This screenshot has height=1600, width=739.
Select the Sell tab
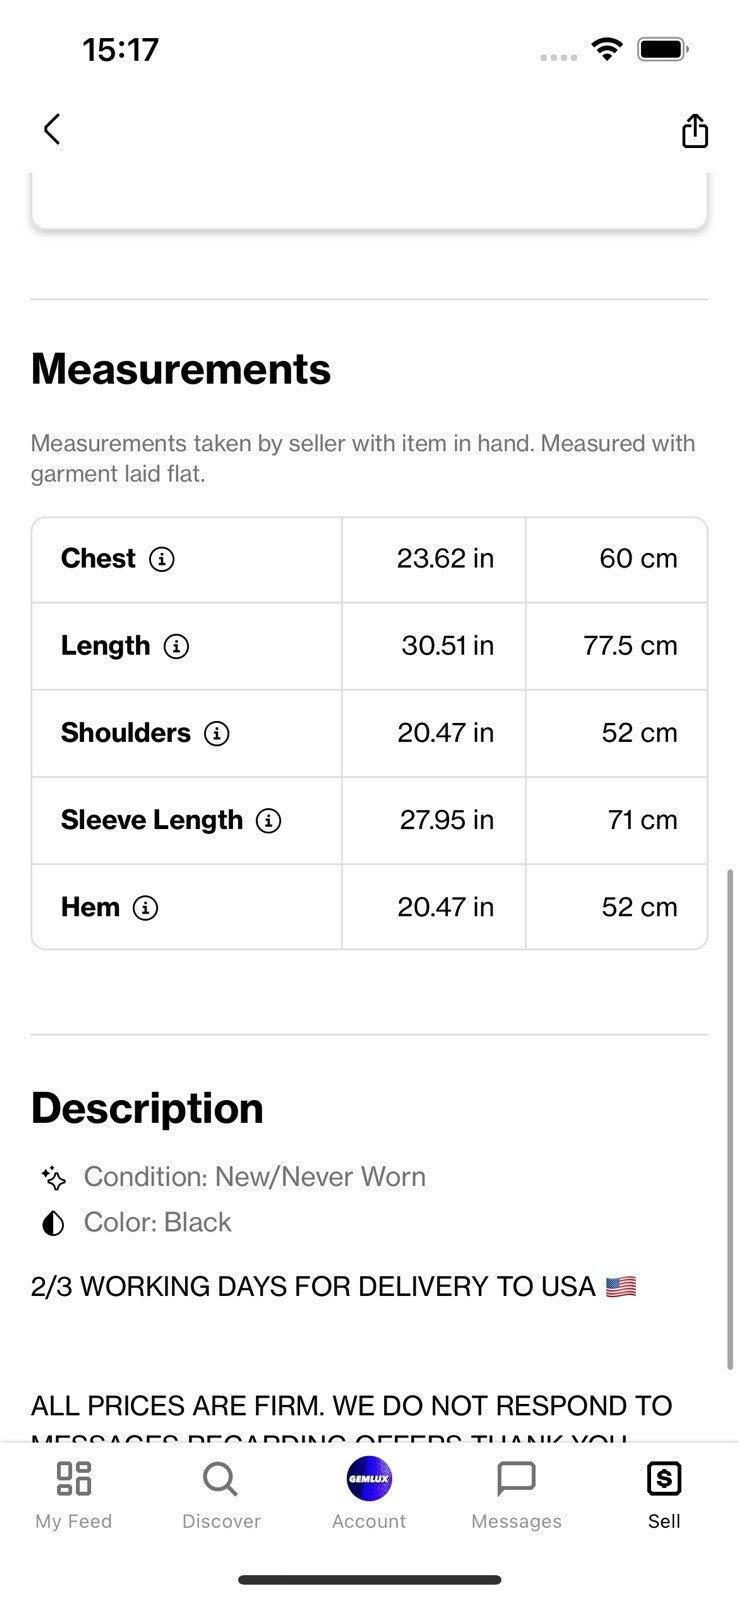click(664, 1495)
